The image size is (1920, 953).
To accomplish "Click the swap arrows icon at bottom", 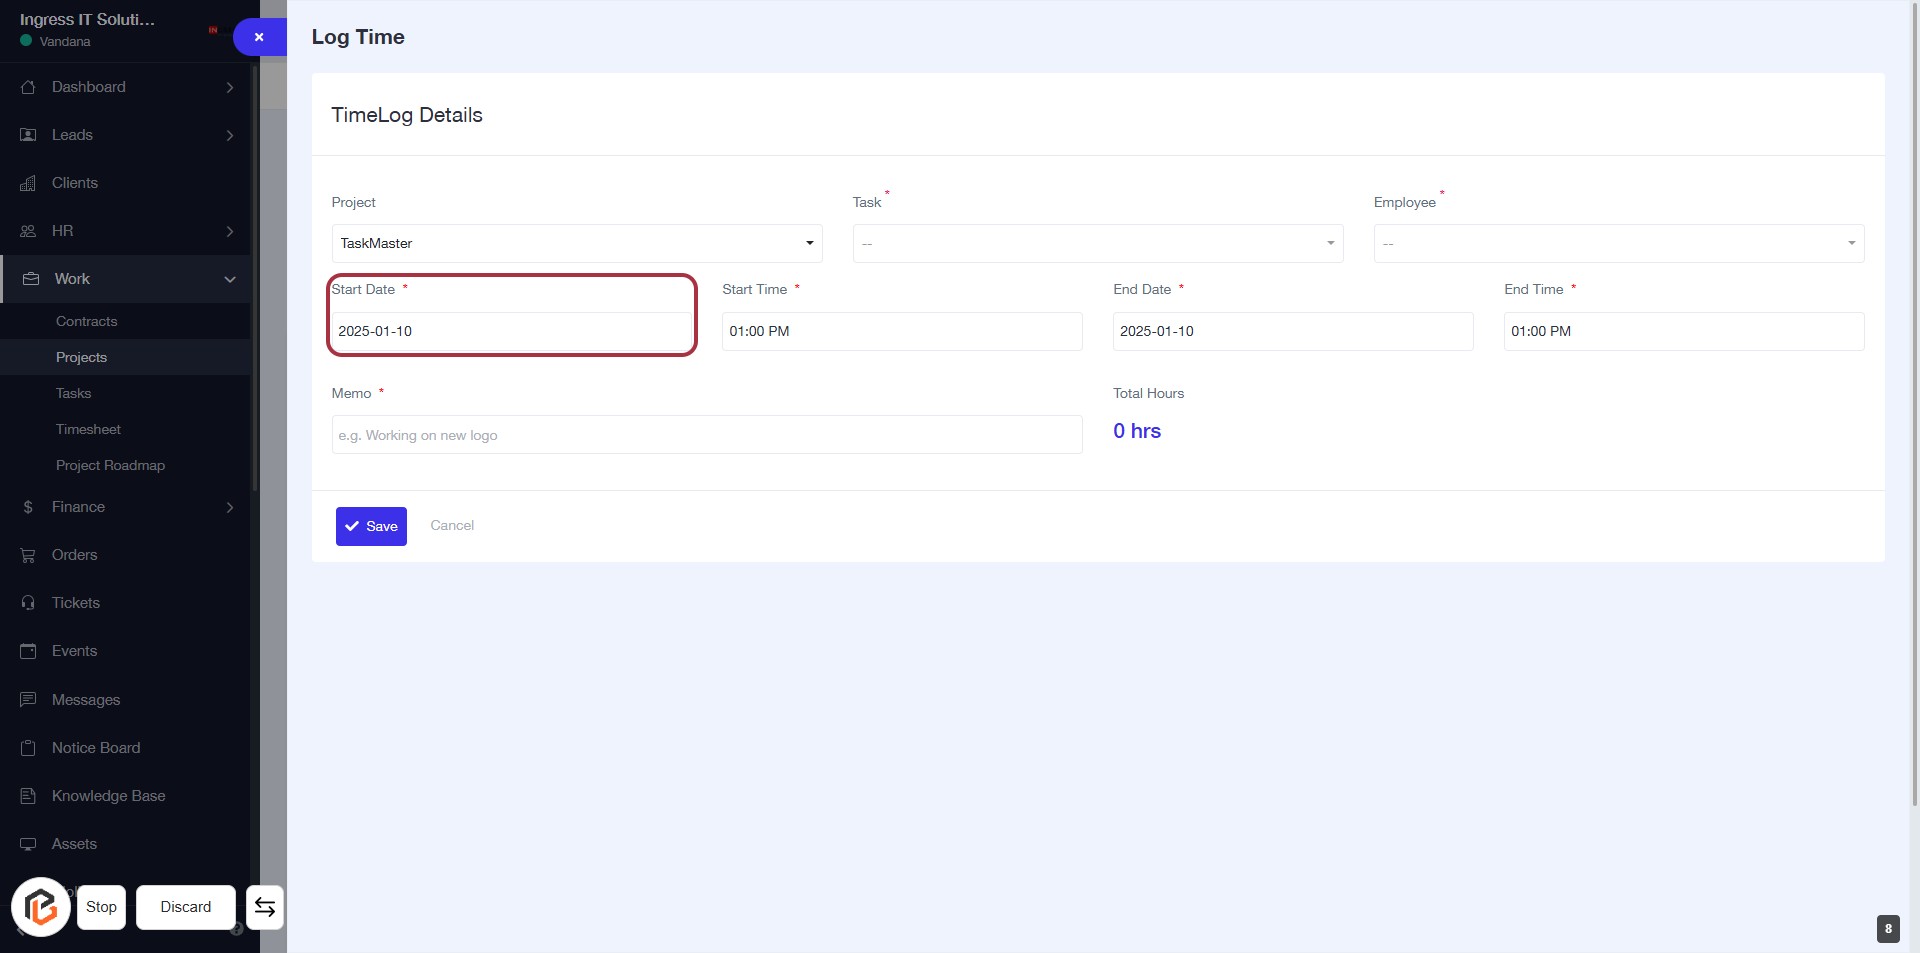I will click(265, 907).
